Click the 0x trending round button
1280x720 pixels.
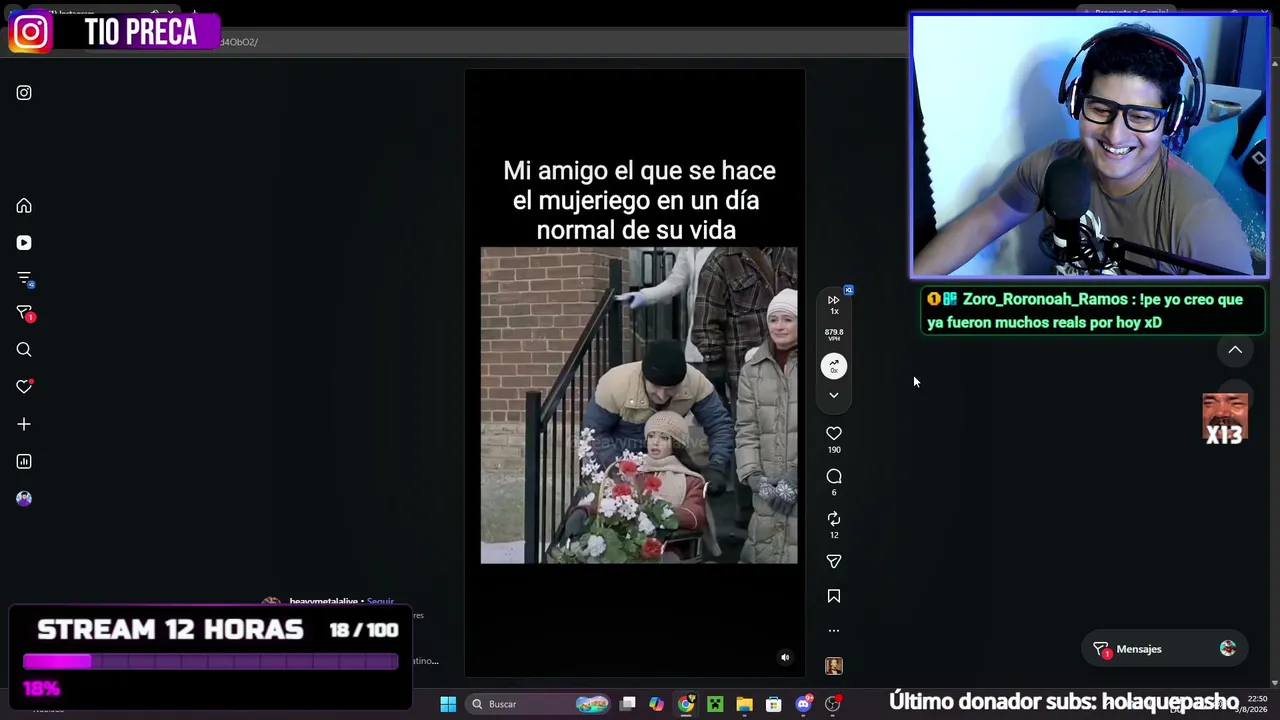coord(834,367)
